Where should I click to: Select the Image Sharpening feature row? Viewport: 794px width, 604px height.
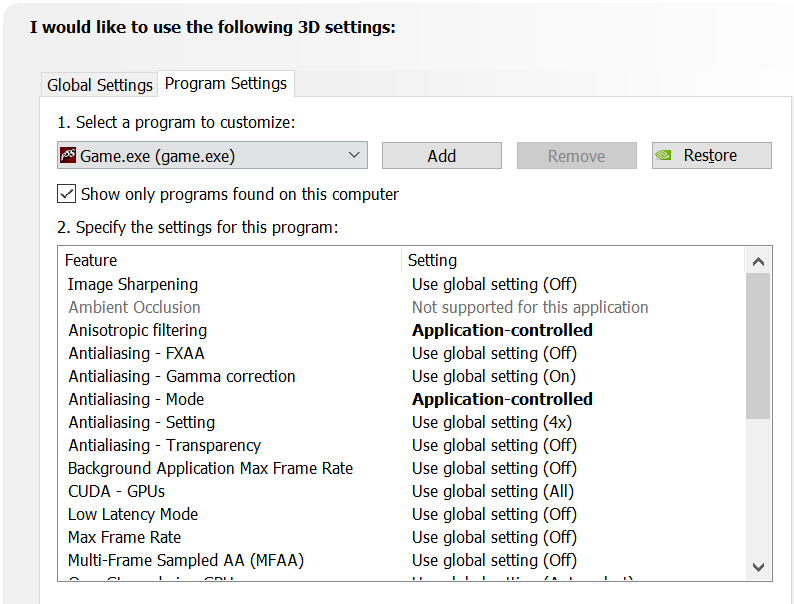point(133,284)
